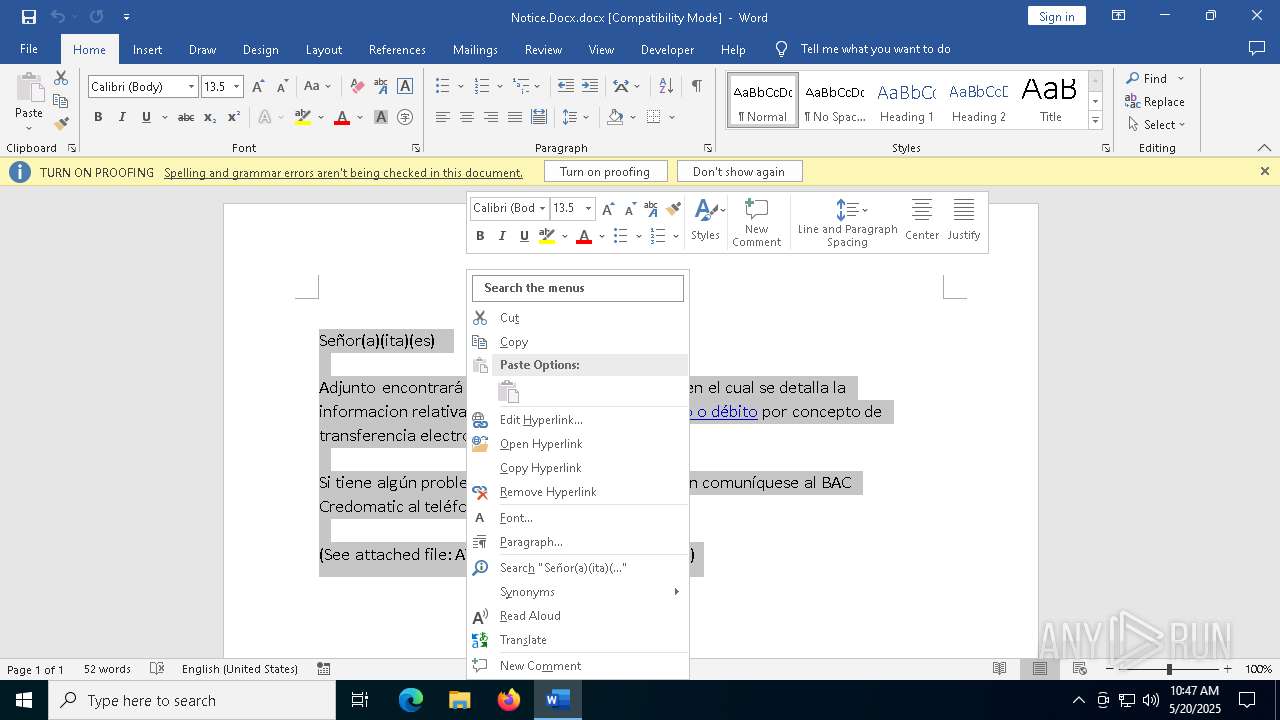This screenshot has width=1280, height=720.
Task: Click the Sort icon in Paragraph group
Action: tap(666, 87)
